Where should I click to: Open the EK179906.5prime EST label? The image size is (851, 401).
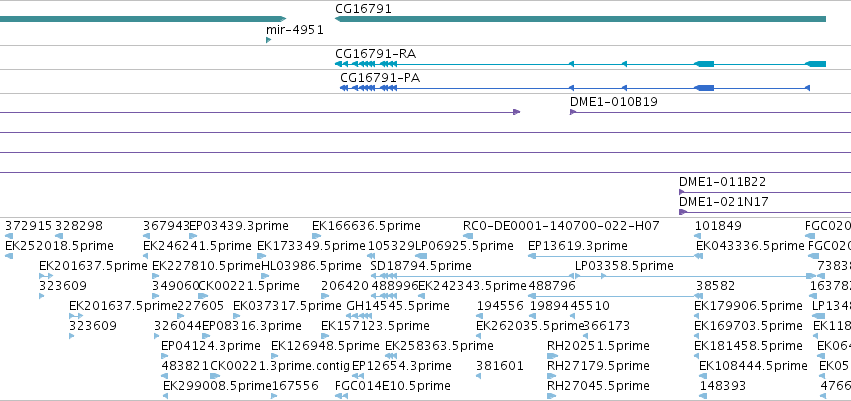[748, 306]
